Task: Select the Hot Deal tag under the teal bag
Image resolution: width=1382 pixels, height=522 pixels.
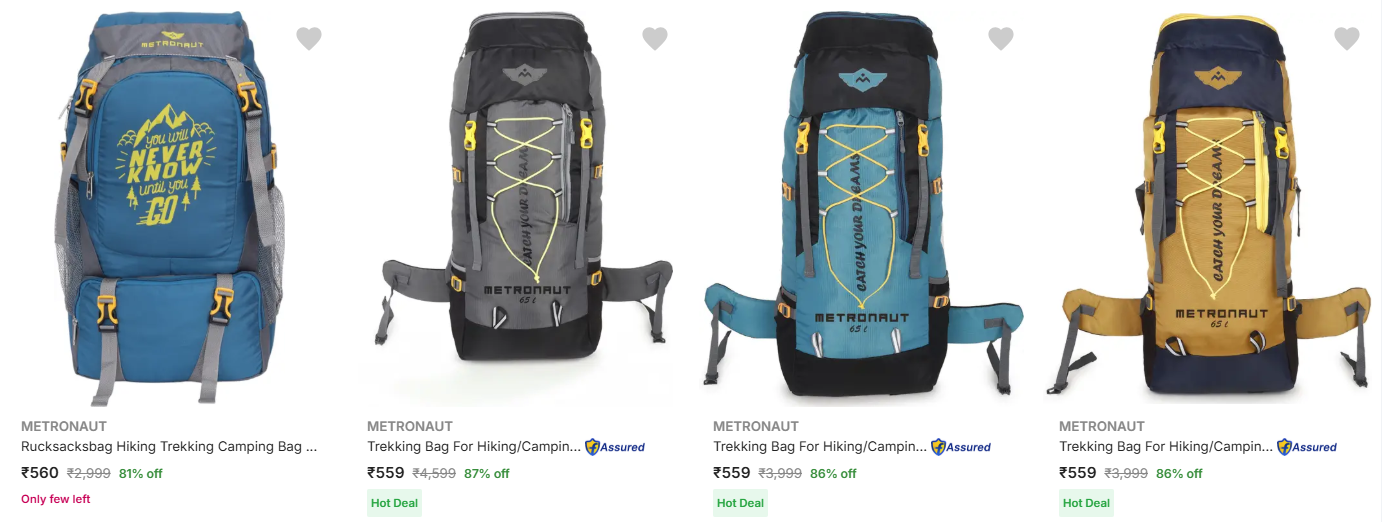Action: 740,503
